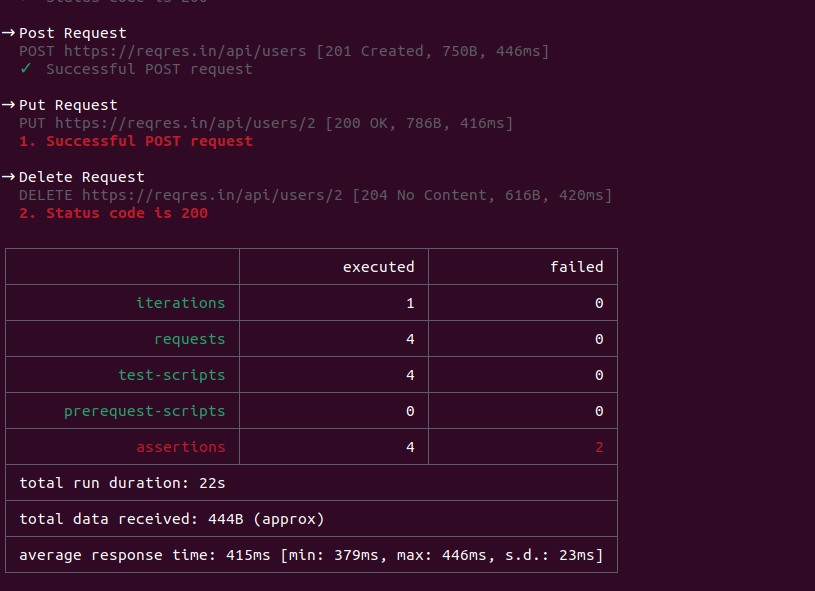Click the red failed assertions count 2

pos(599,447)
